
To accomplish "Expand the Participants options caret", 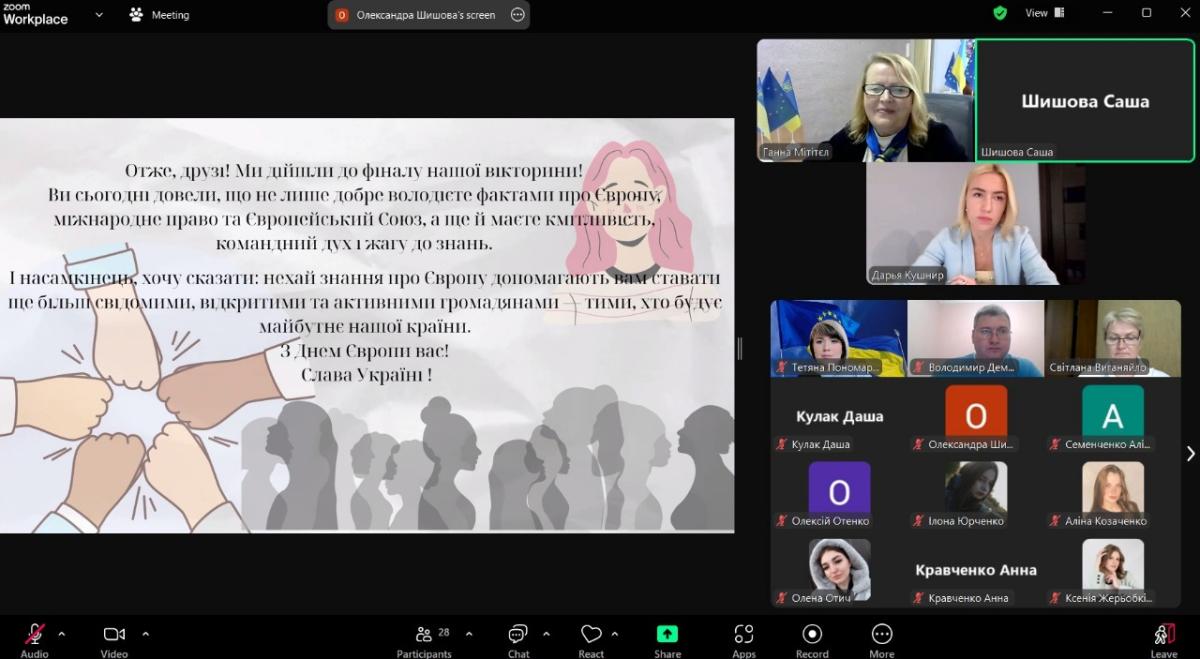I will point(469,634).
